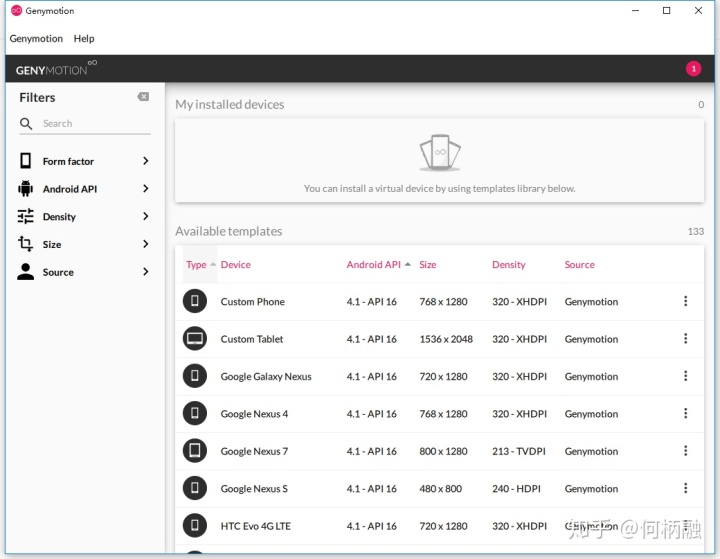Expand the Density filter chevron
720x559 pixels.
click(146, 216)
